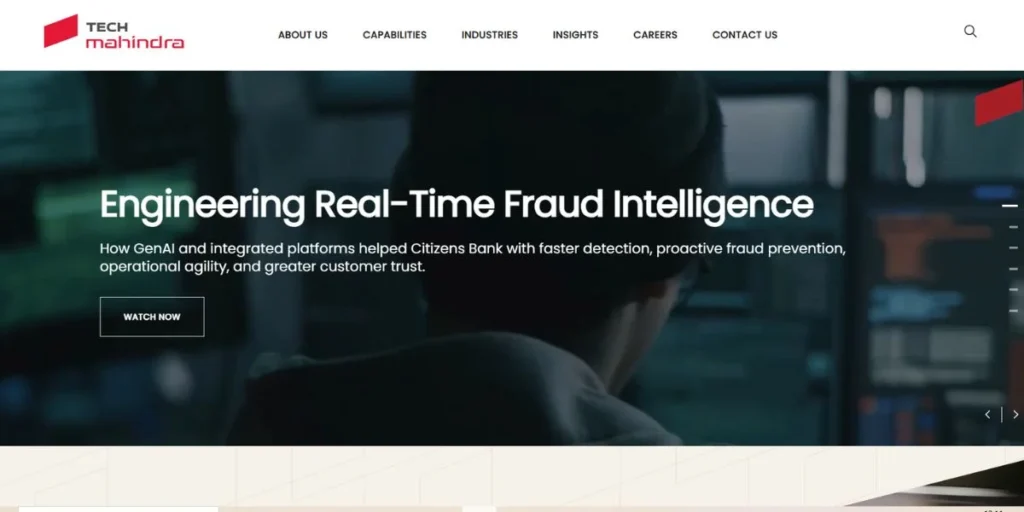Open the About Us menu
This screenshot has width=1024, height=512.
pos(303,35)
